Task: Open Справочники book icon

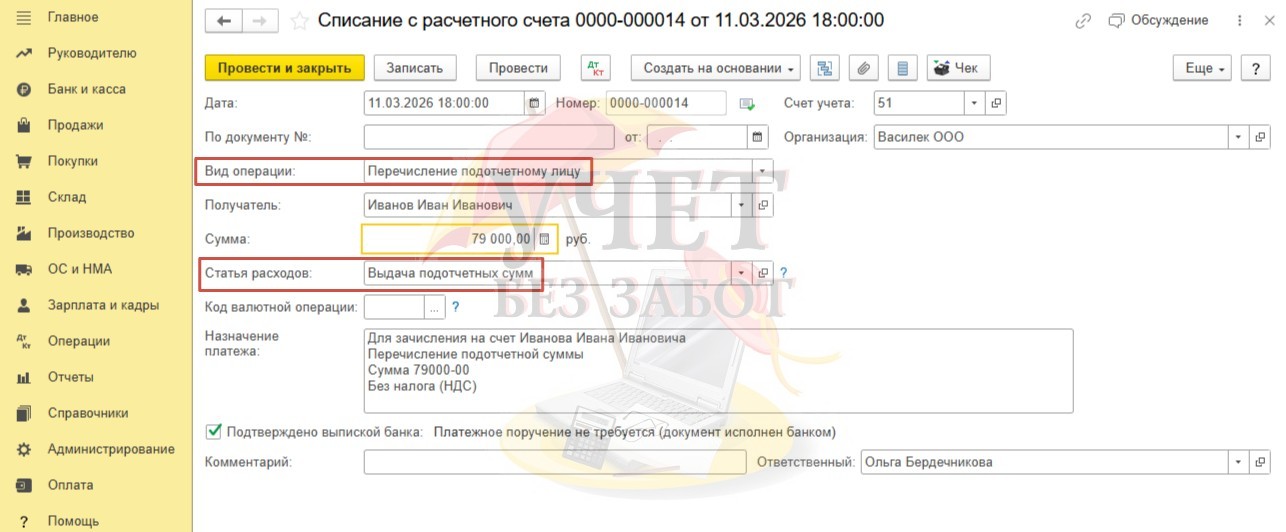Action: (24, 413)
